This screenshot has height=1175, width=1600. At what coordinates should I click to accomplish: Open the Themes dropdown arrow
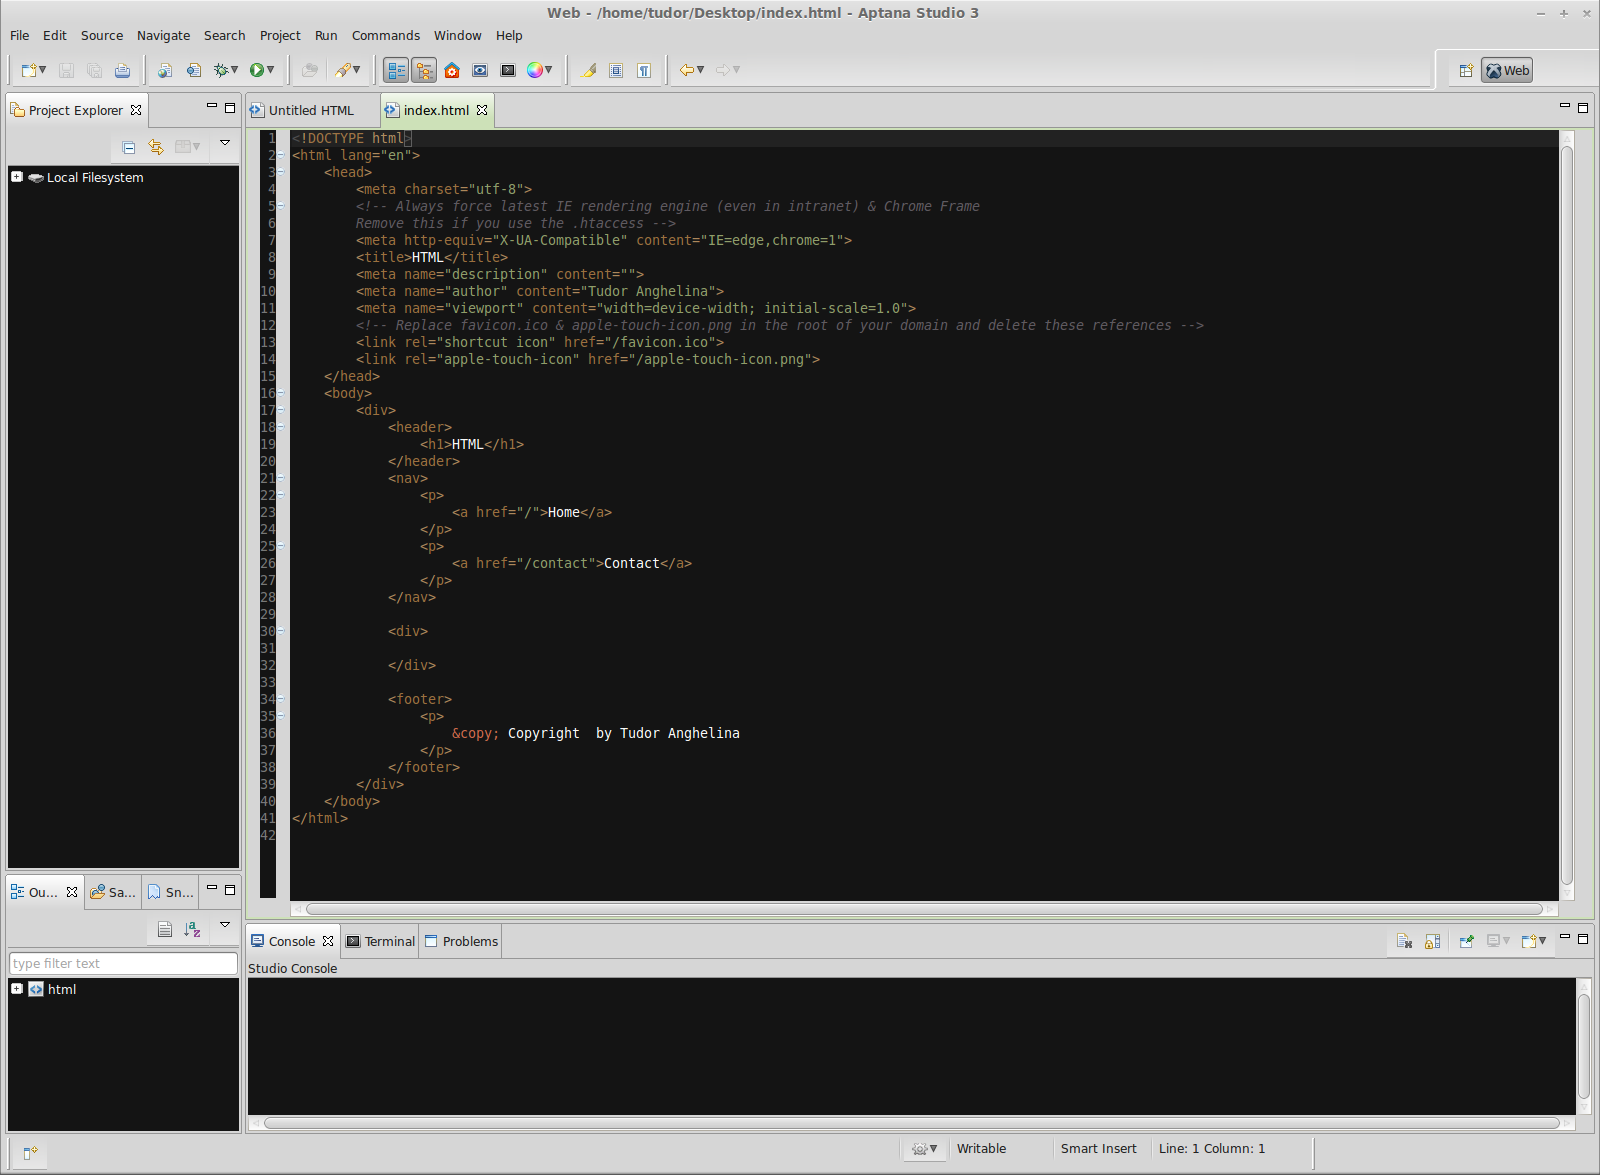(x=549, y=70)
